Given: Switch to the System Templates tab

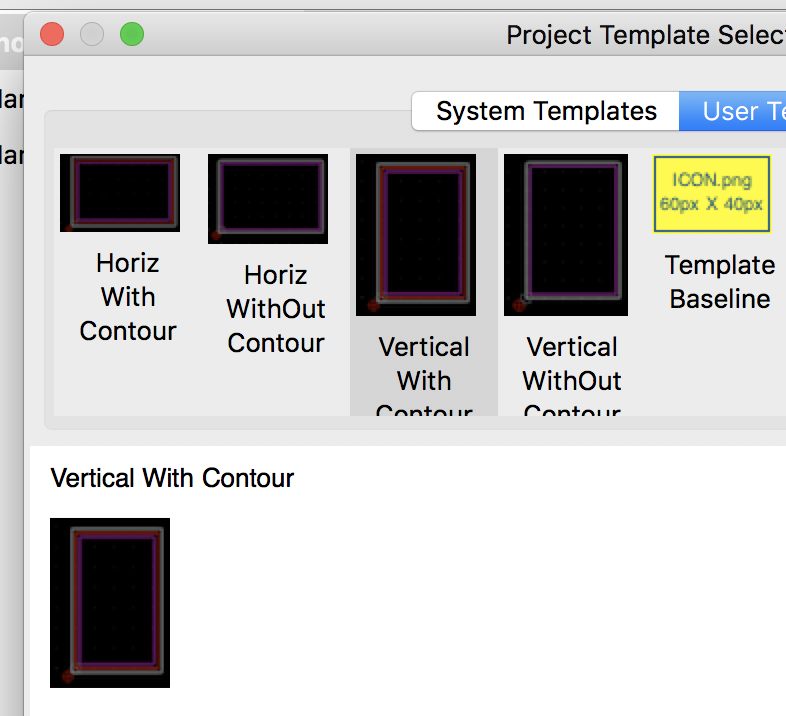Looking at the screenshot, I should (546, 111).
